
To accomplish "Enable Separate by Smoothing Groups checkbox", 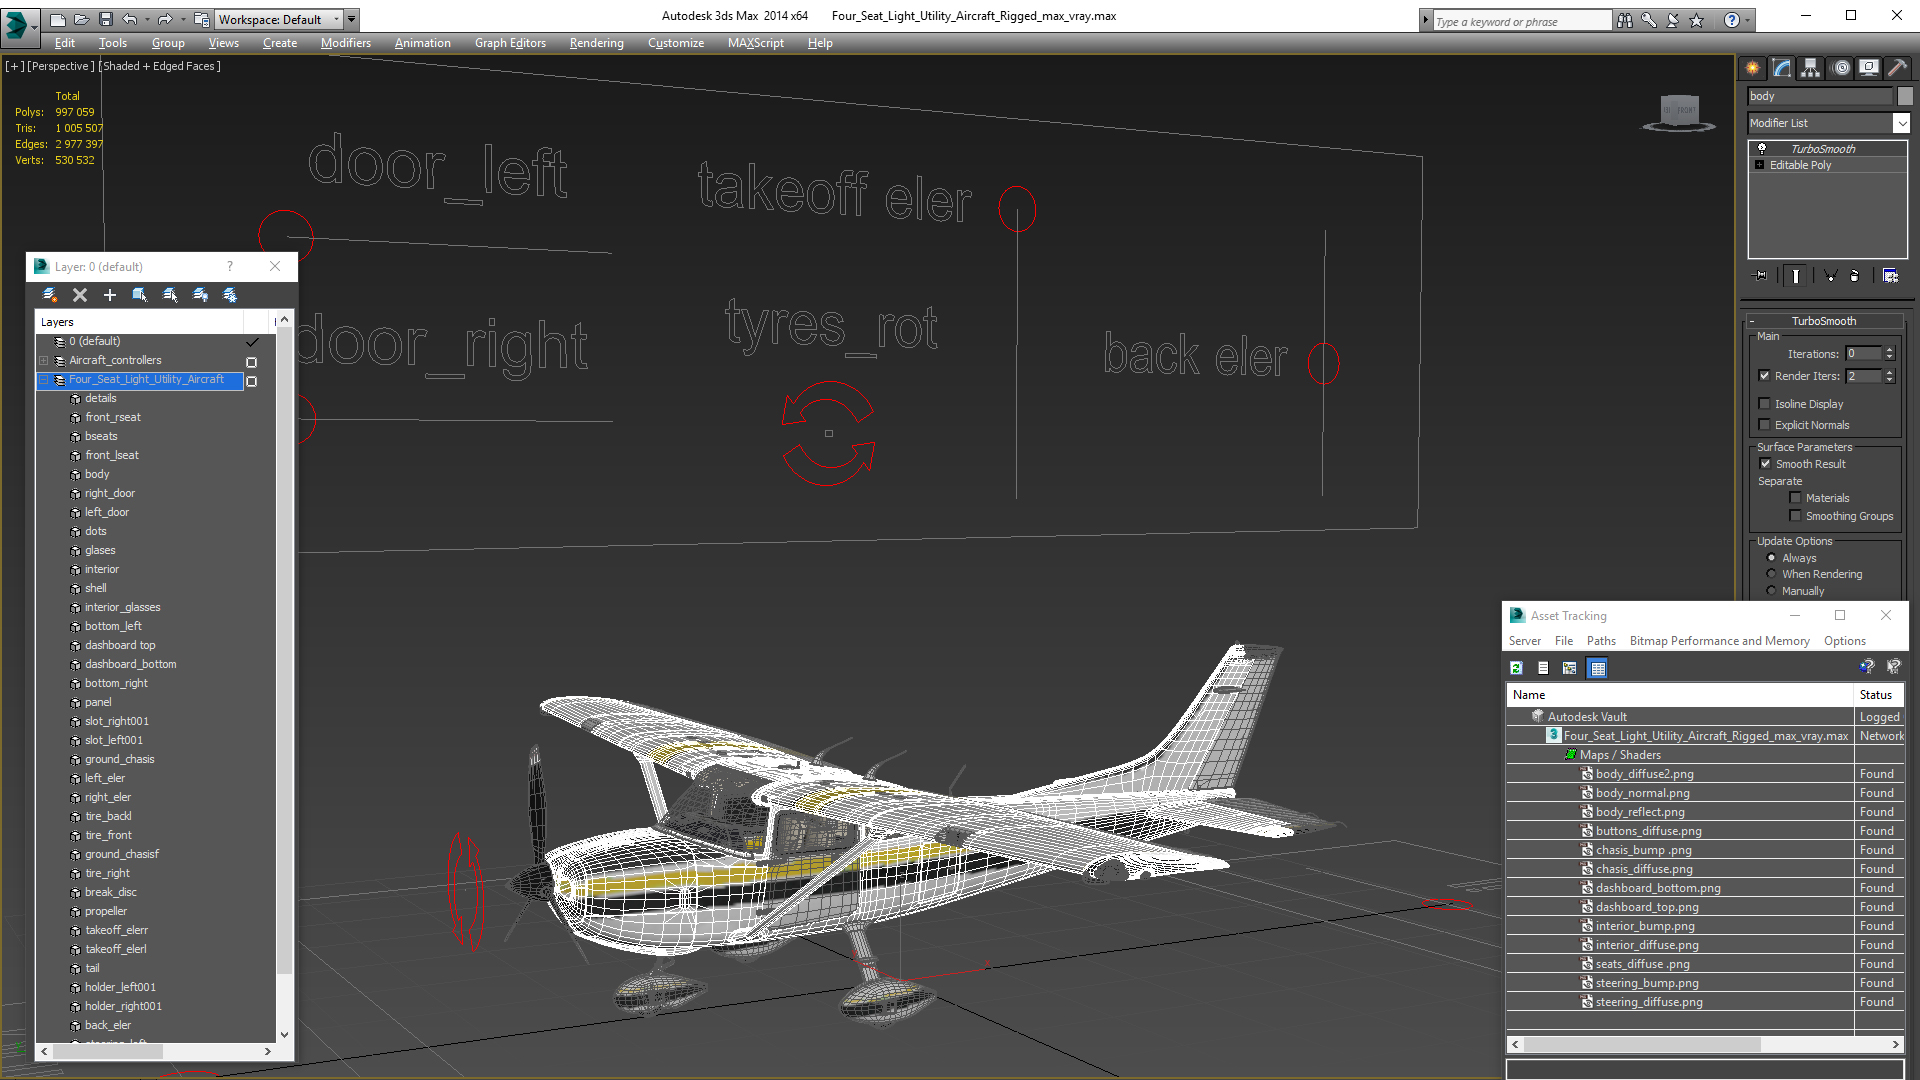I will [1796, 516].
